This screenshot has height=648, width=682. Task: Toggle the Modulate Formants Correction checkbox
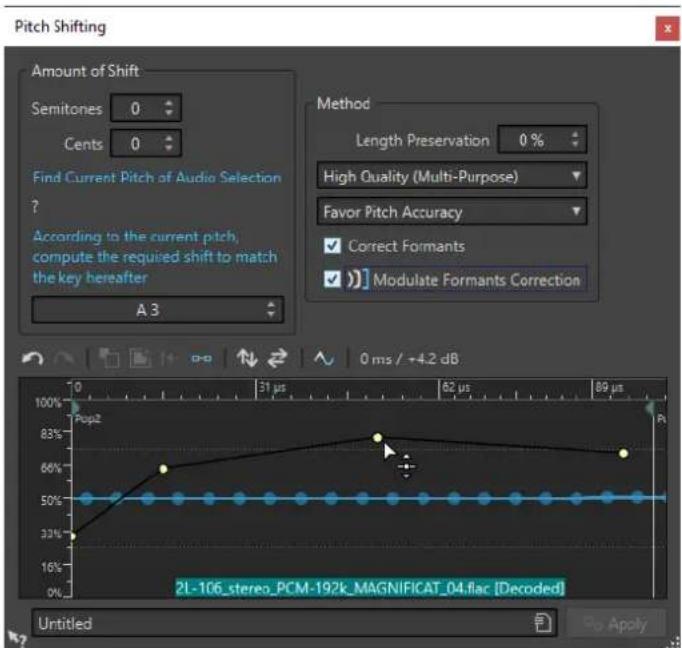pyautogui.click(x=332, y=279)
